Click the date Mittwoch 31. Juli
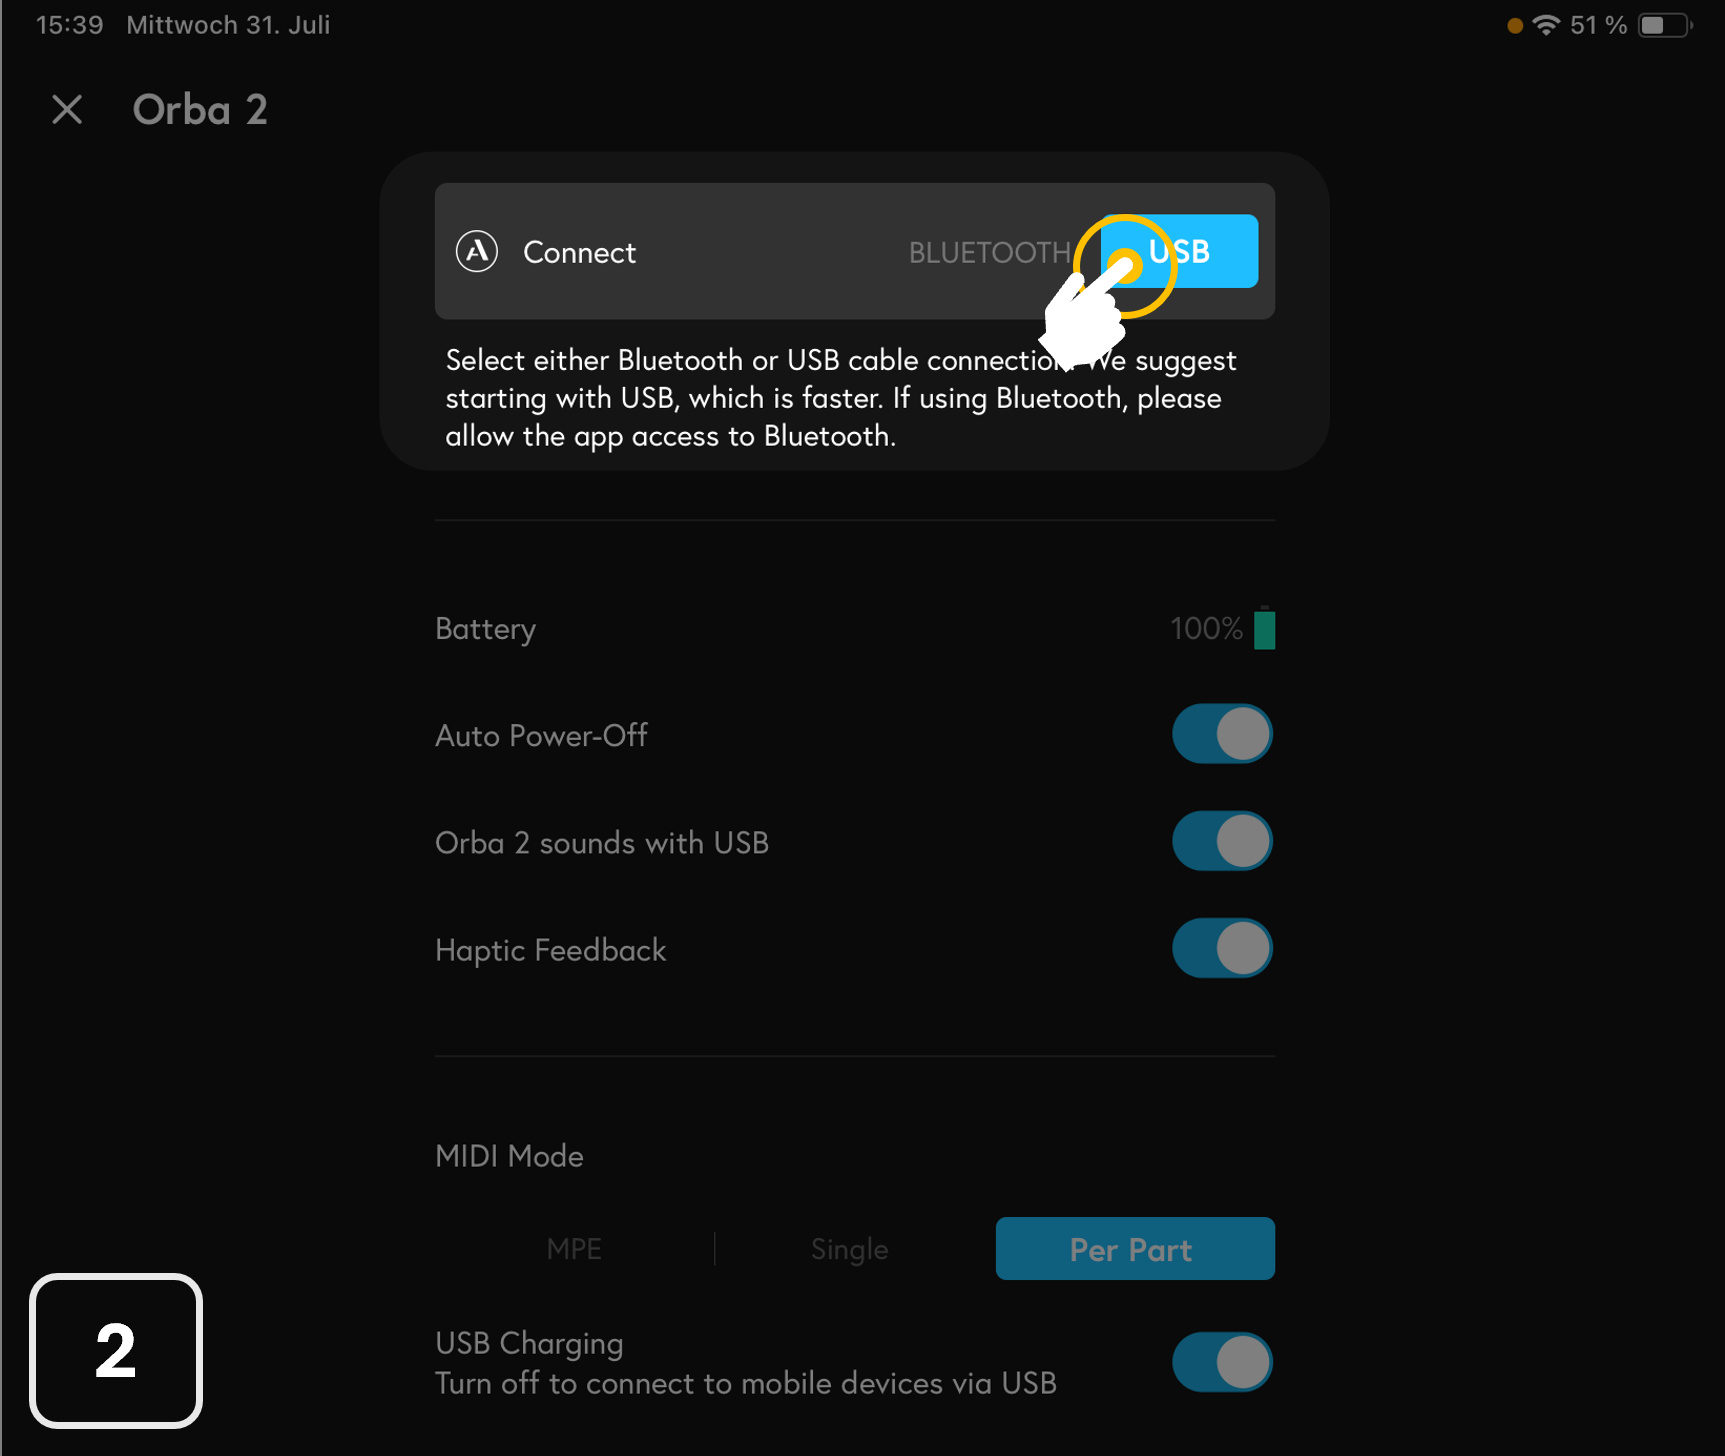The height and width of the screenshot is (1456, 1725). 228,25
